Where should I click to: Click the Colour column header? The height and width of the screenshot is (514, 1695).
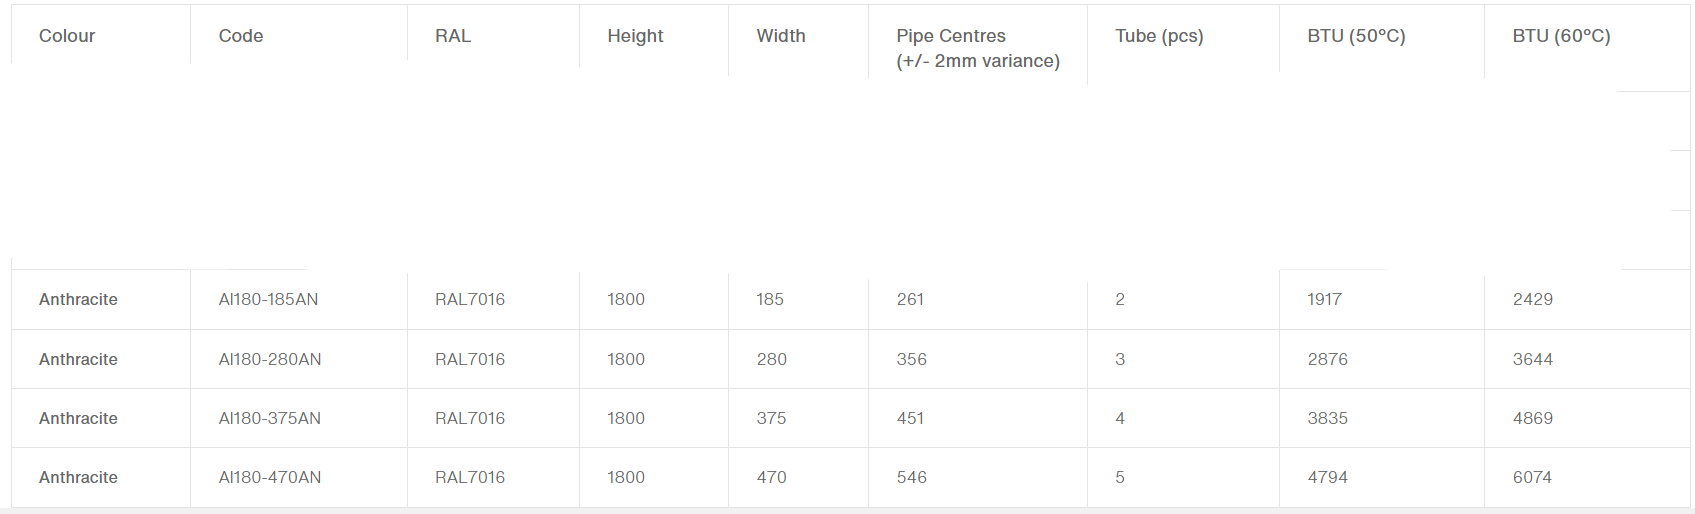(67, 36)
